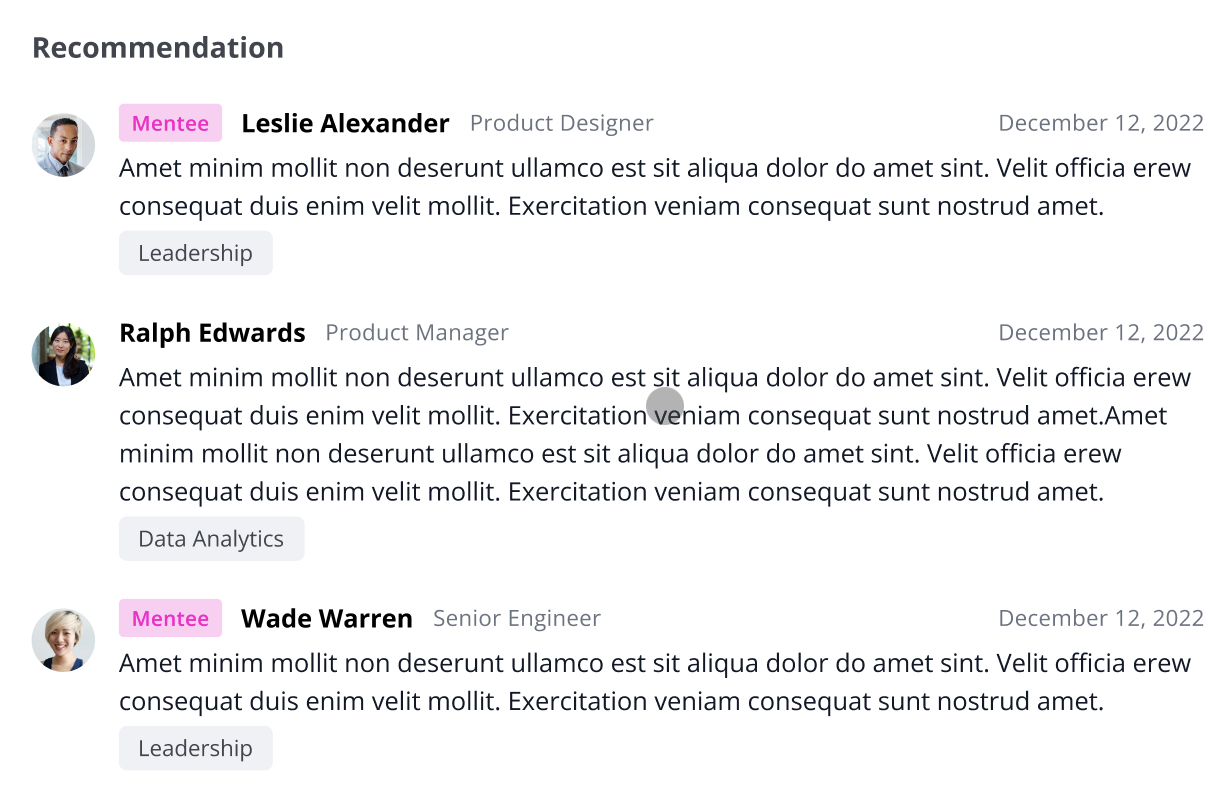Click the Senior Engineer job title
The image size is (1221, 800).
[516, 618]
